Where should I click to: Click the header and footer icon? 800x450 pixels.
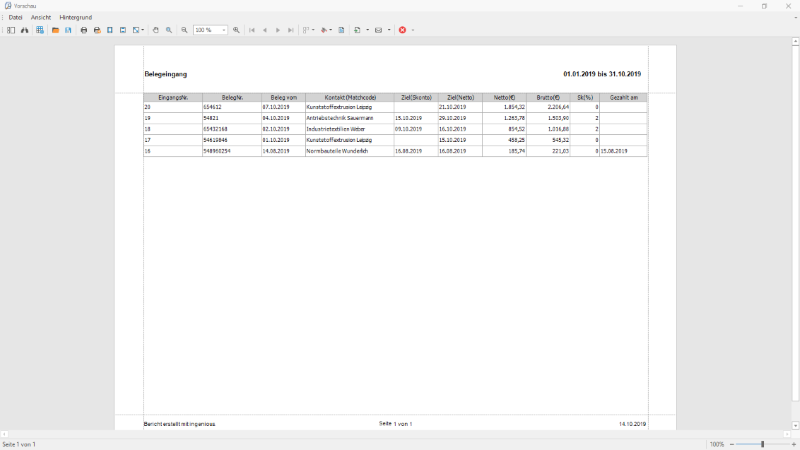pos(123,30)
